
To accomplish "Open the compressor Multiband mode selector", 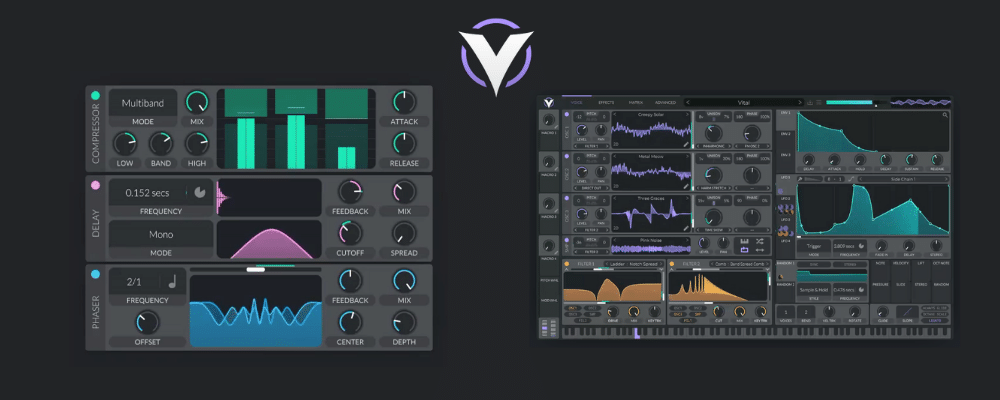I will point(144,103).
